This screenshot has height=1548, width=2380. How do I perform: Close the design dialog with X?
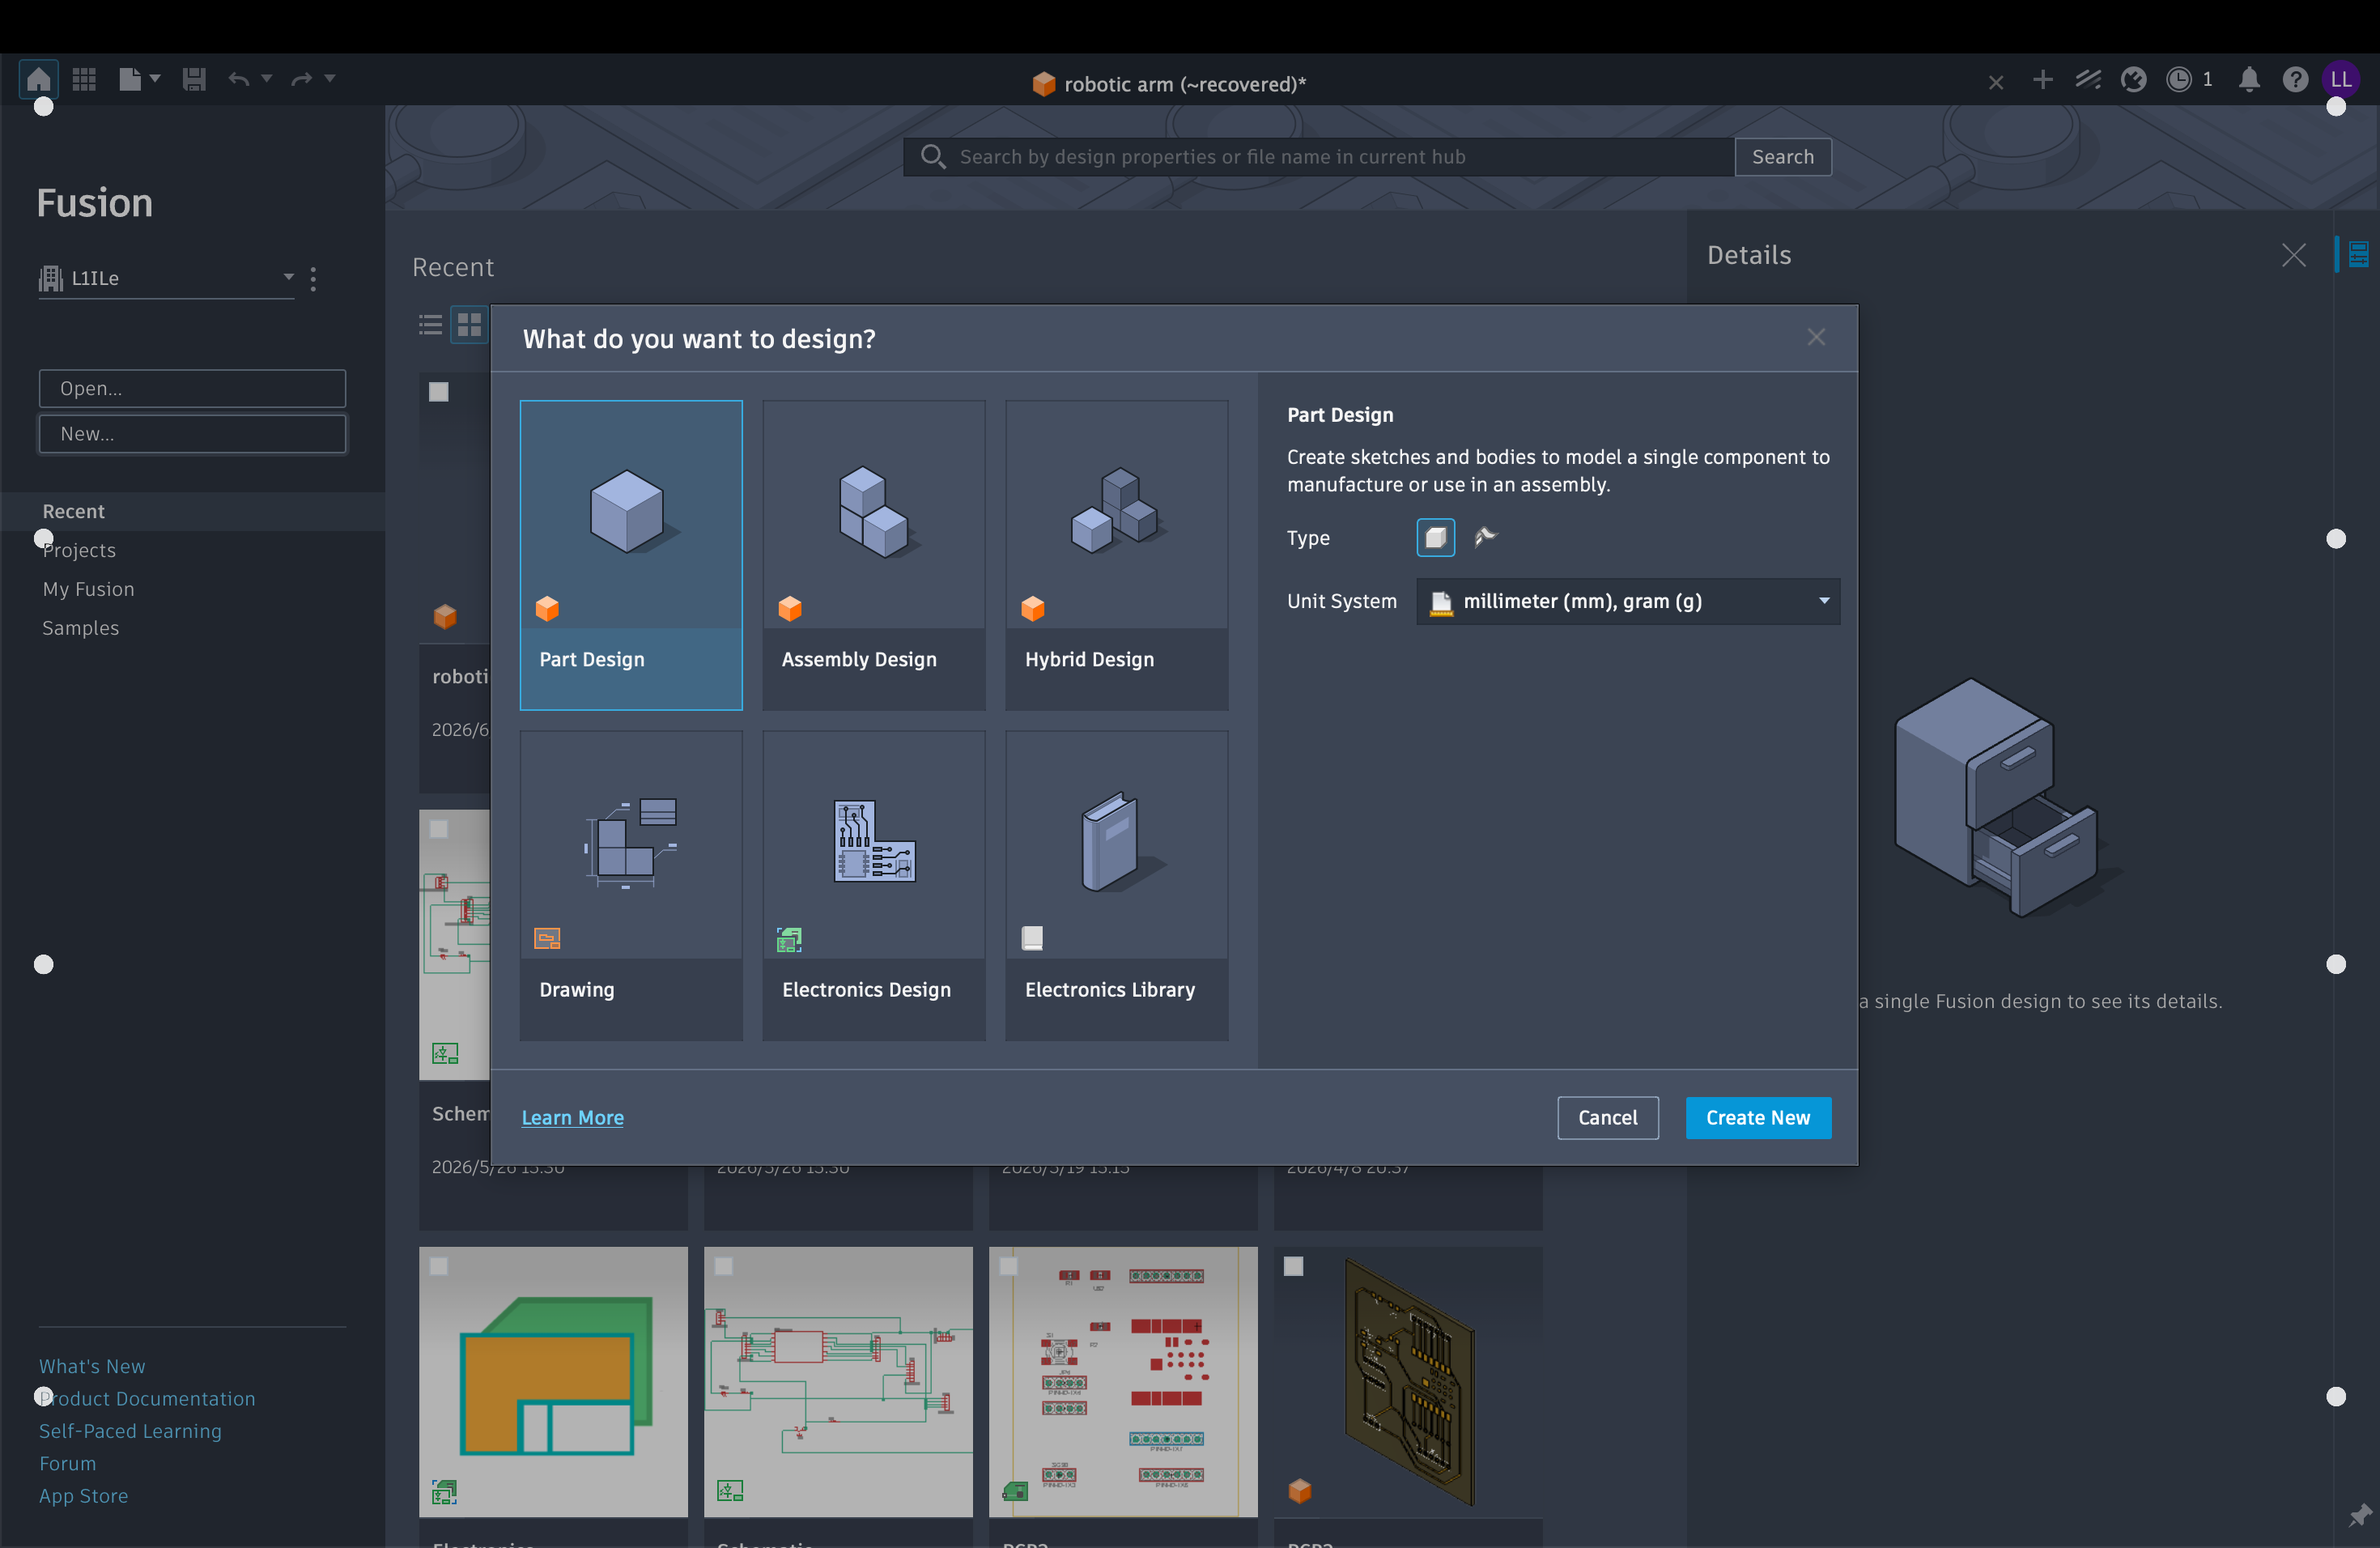[x=1816, y=338]
